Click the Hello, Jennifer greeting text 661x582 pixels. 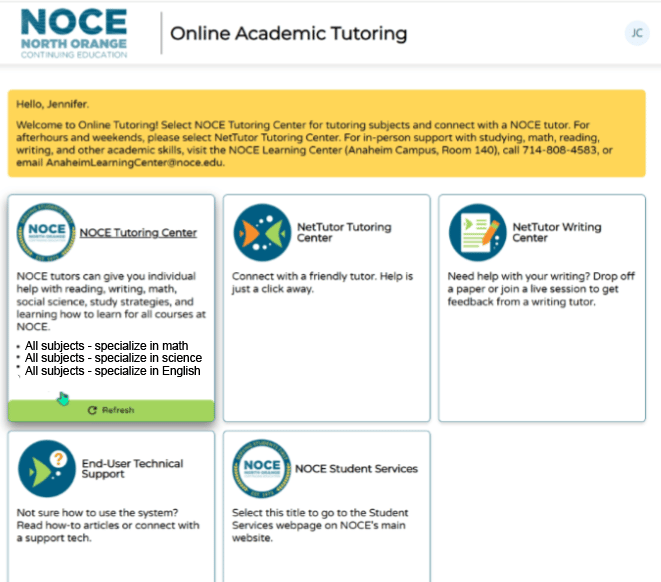coord(52,104)
